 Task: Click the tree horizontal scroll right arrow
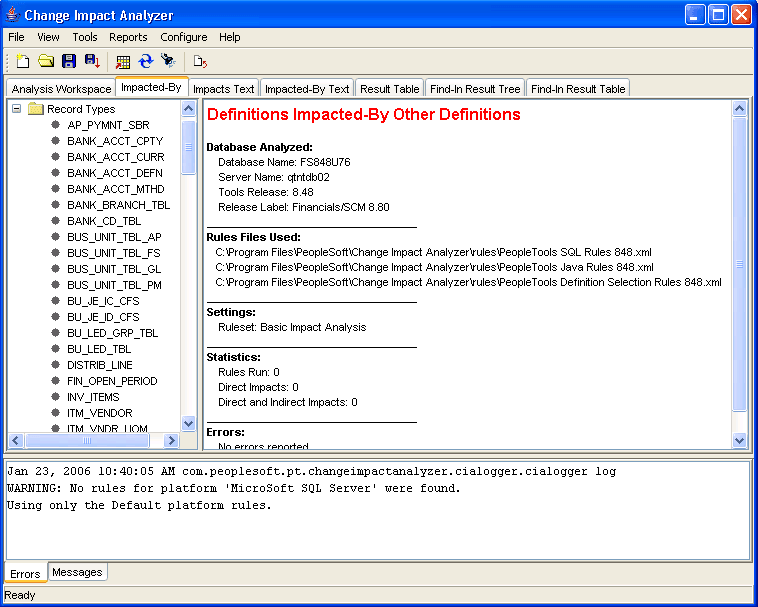(171, 440)
